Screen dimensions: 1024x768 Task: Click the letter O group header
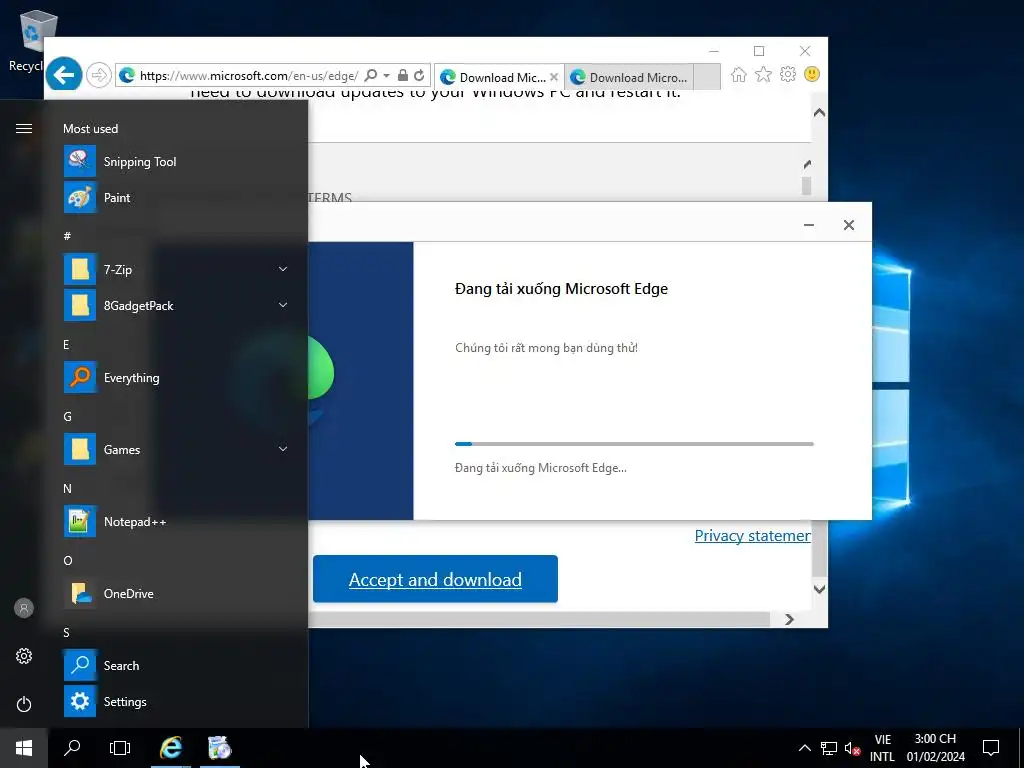click(x=68, y=560)
